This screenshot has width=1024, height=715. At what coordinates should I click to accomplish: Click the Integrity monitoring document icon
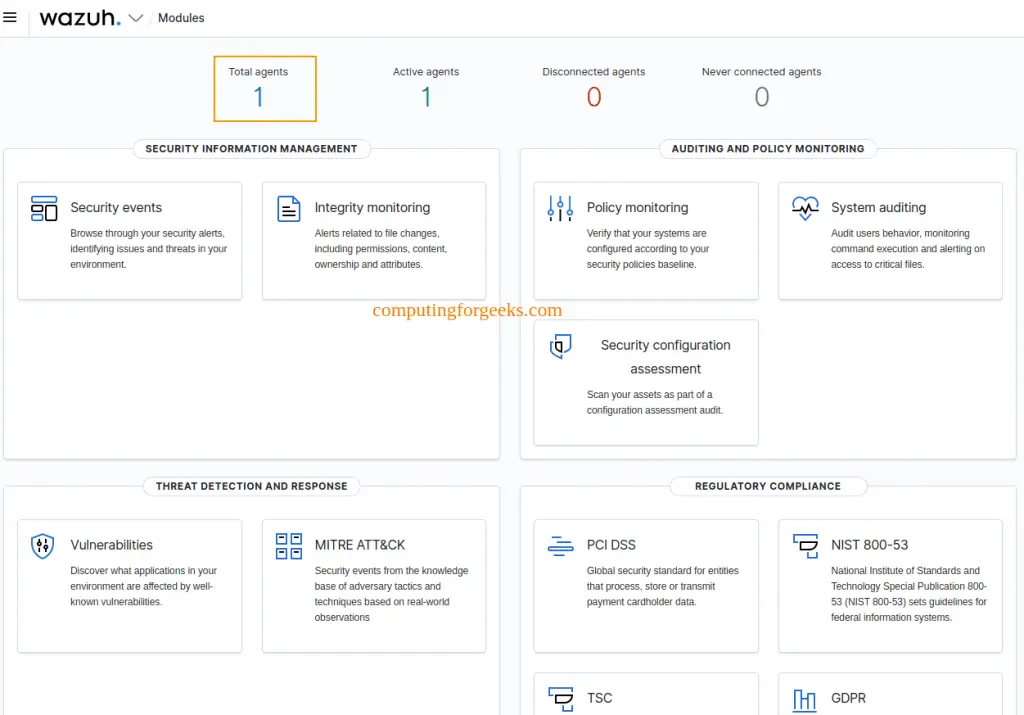click(288, 209)
